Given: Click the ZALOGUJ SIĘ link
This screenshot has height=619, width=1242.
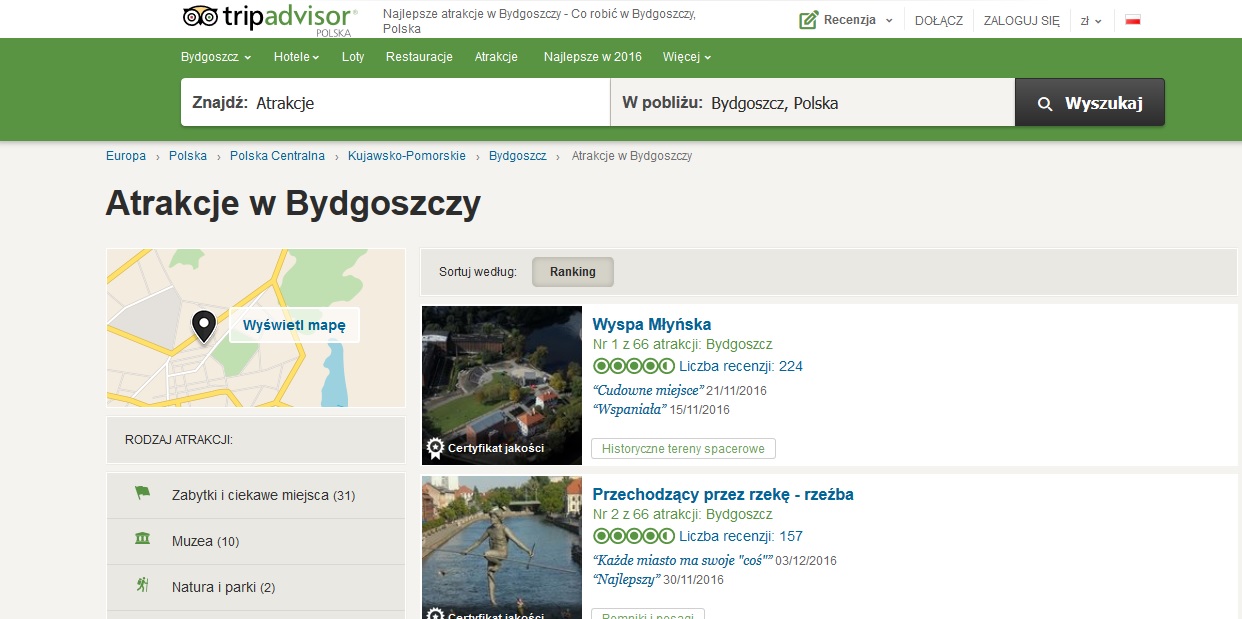Looking at the screenshot, I should (x=1022, y=20).
